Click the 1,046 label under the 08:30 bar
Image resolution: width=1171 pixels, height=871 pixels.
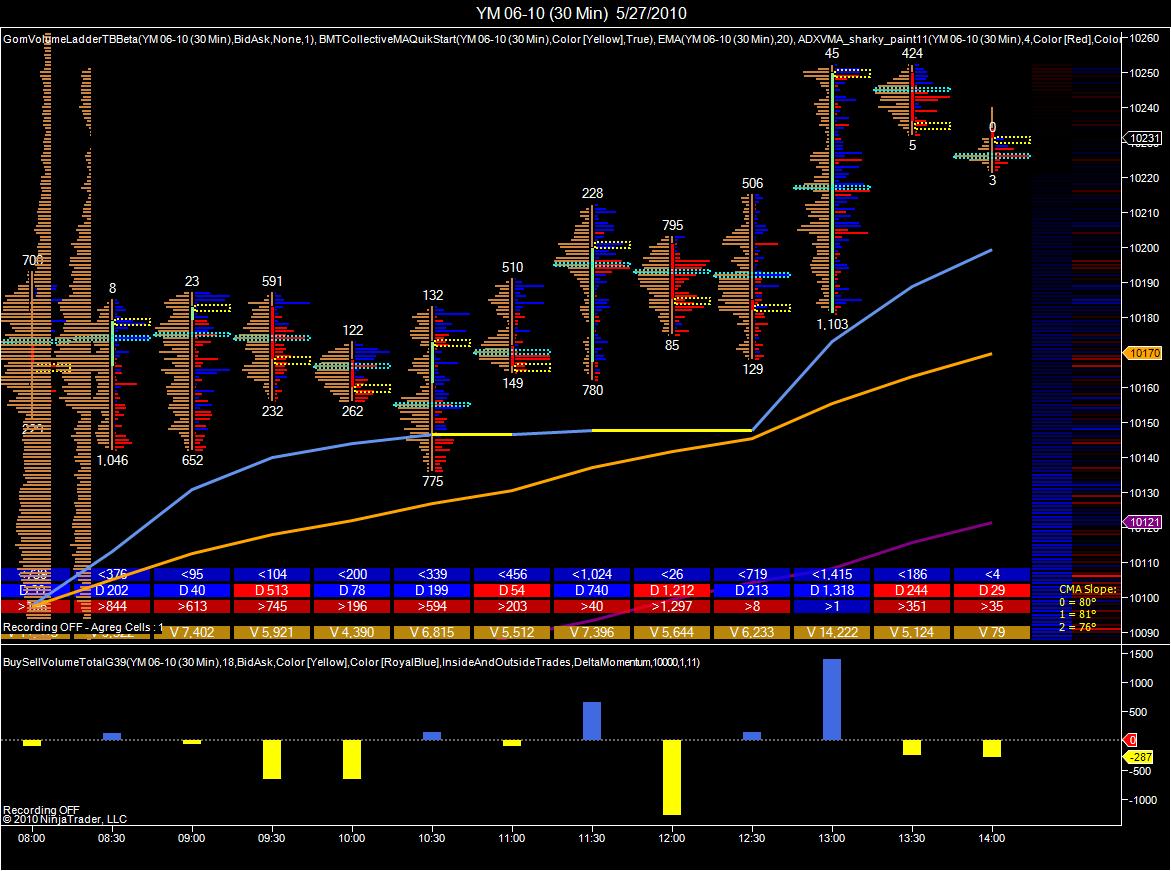click(x=112, y=460)
